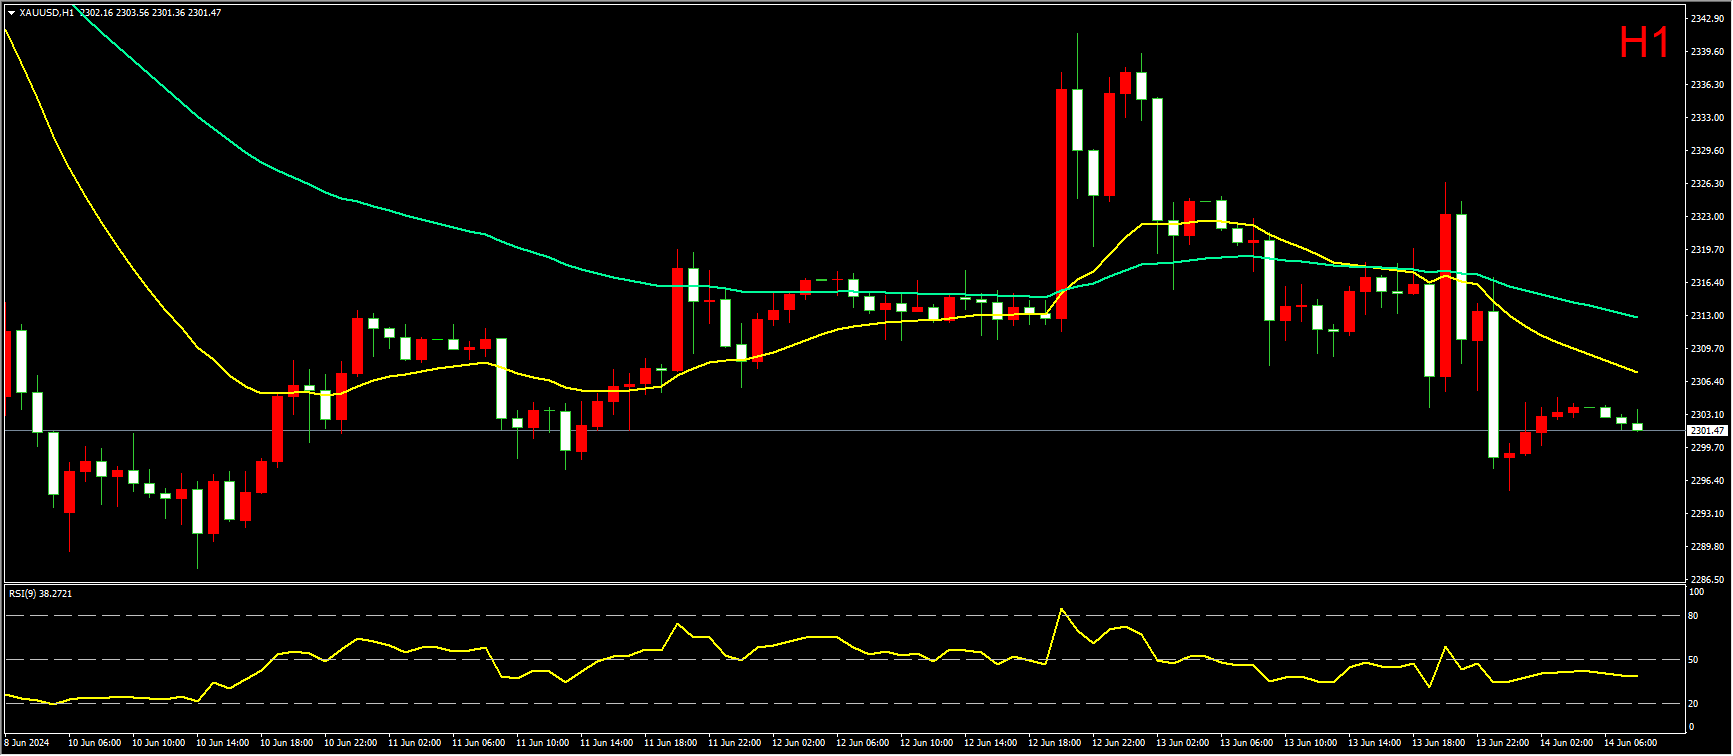Click the 11 Jun 02:00 time label
Image resolution: width=1733 pixels, height=756 pixels.
click(415, 743)
